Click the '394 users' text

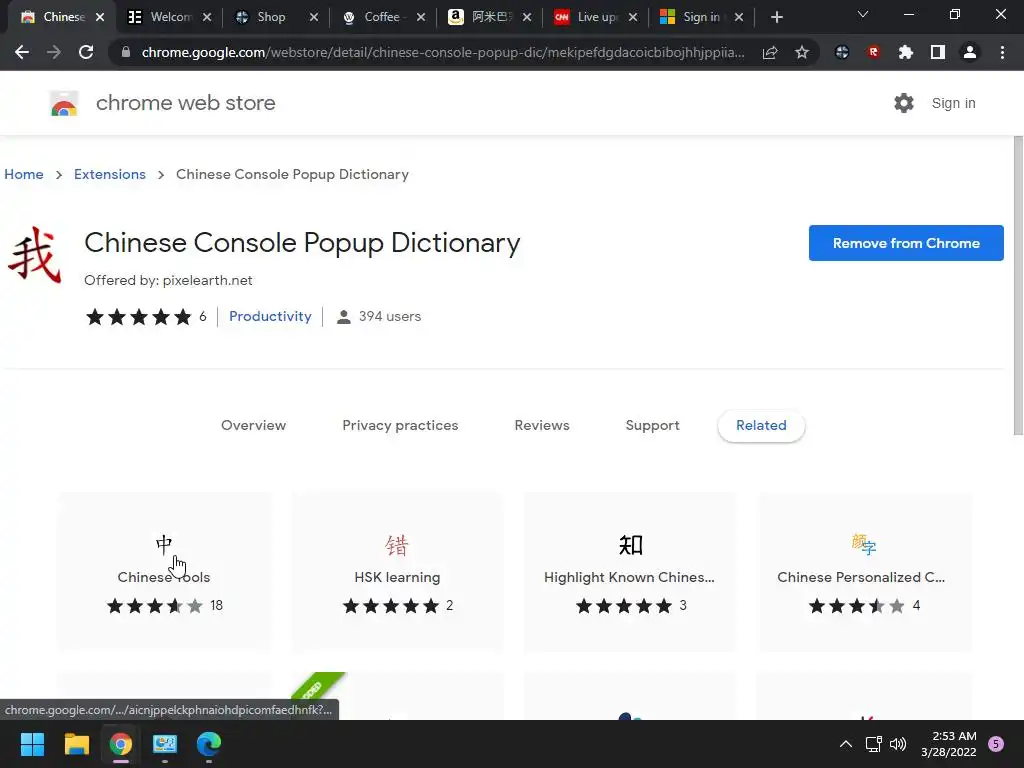click(390, 316)
